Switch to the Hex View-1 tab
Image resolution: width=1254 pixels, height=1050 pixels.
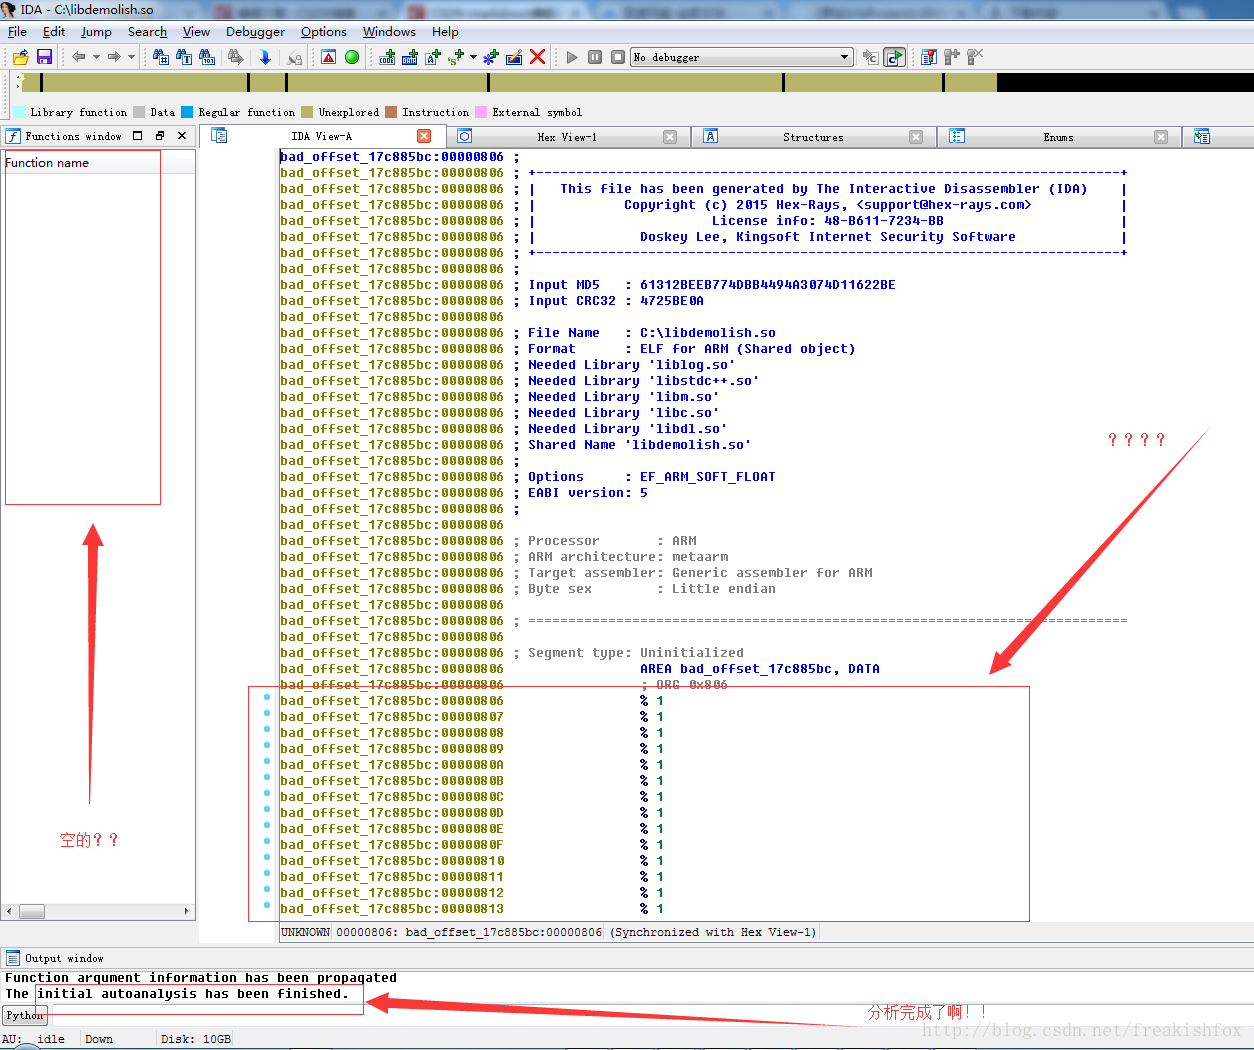click(x=566, y=137)
